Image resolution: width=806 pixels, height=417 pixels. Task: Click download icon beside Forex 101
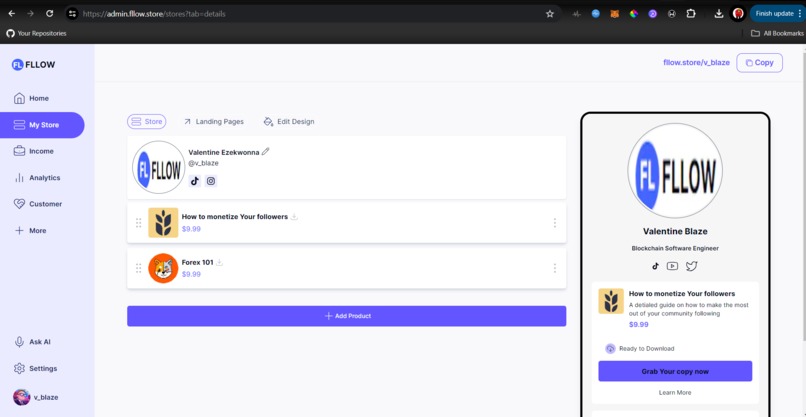(x=219, y=262)
